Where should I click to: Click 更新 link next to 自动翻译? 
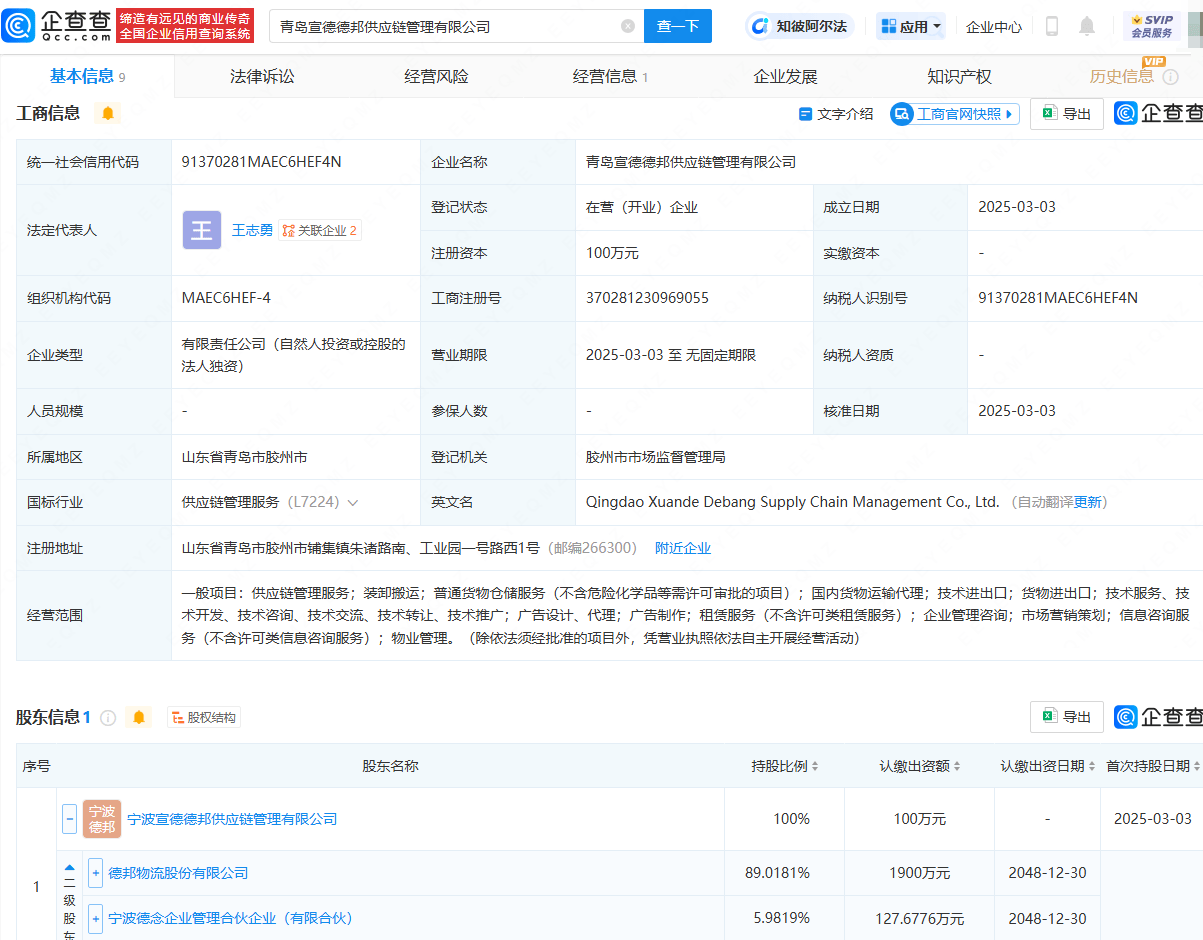1087,502
